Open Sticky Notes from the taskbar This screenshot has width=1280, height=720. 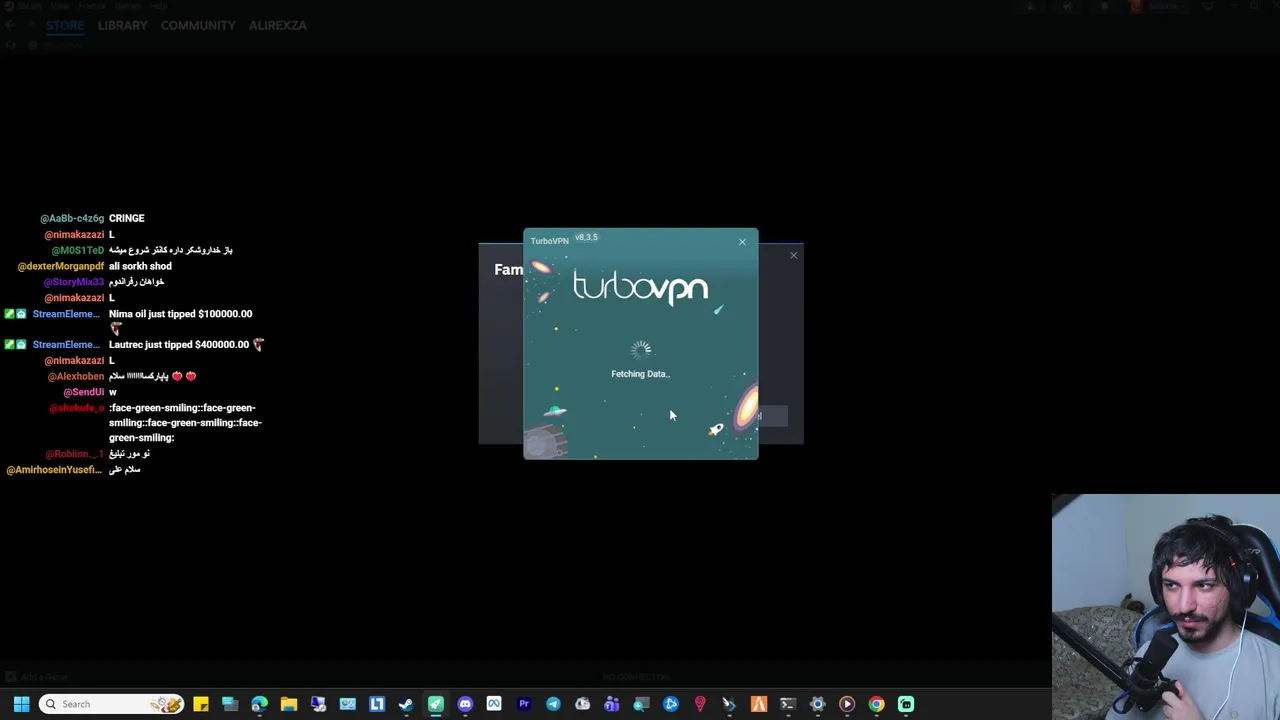(201, 704)
